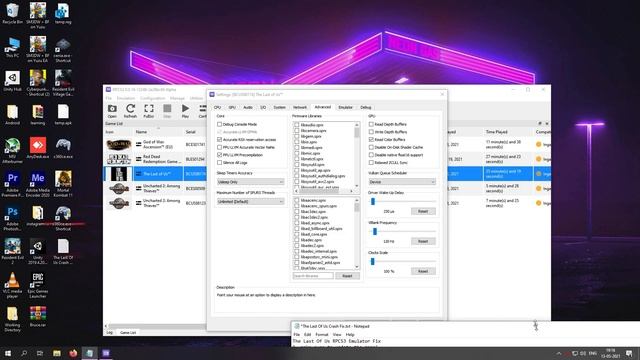Reset Driver Wake-Up Delay value
640x360 pixels.
[x=423, y=211]
